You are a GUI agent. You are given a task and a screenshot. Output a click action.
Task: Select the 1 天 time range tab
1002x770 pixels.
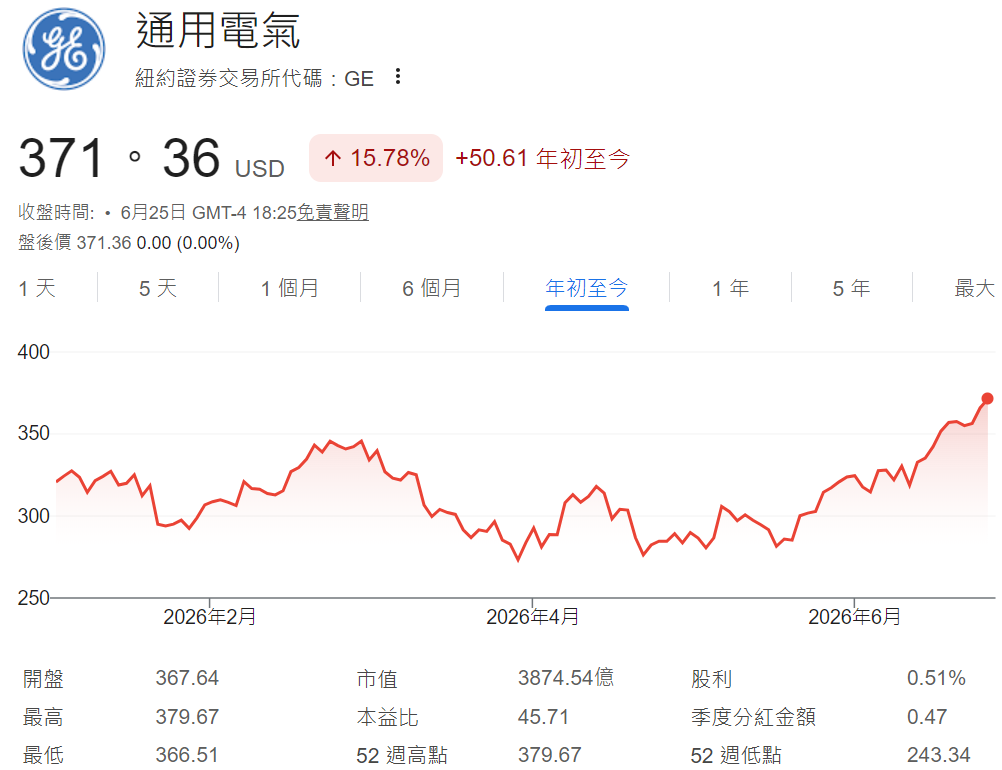(37, 288)
